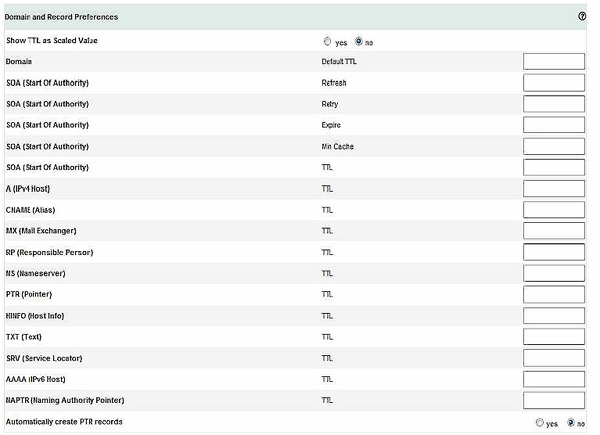This screenshot has width=600, height=435.
Task: Choose yes for Automatically create PTR records
Action: 540,423
